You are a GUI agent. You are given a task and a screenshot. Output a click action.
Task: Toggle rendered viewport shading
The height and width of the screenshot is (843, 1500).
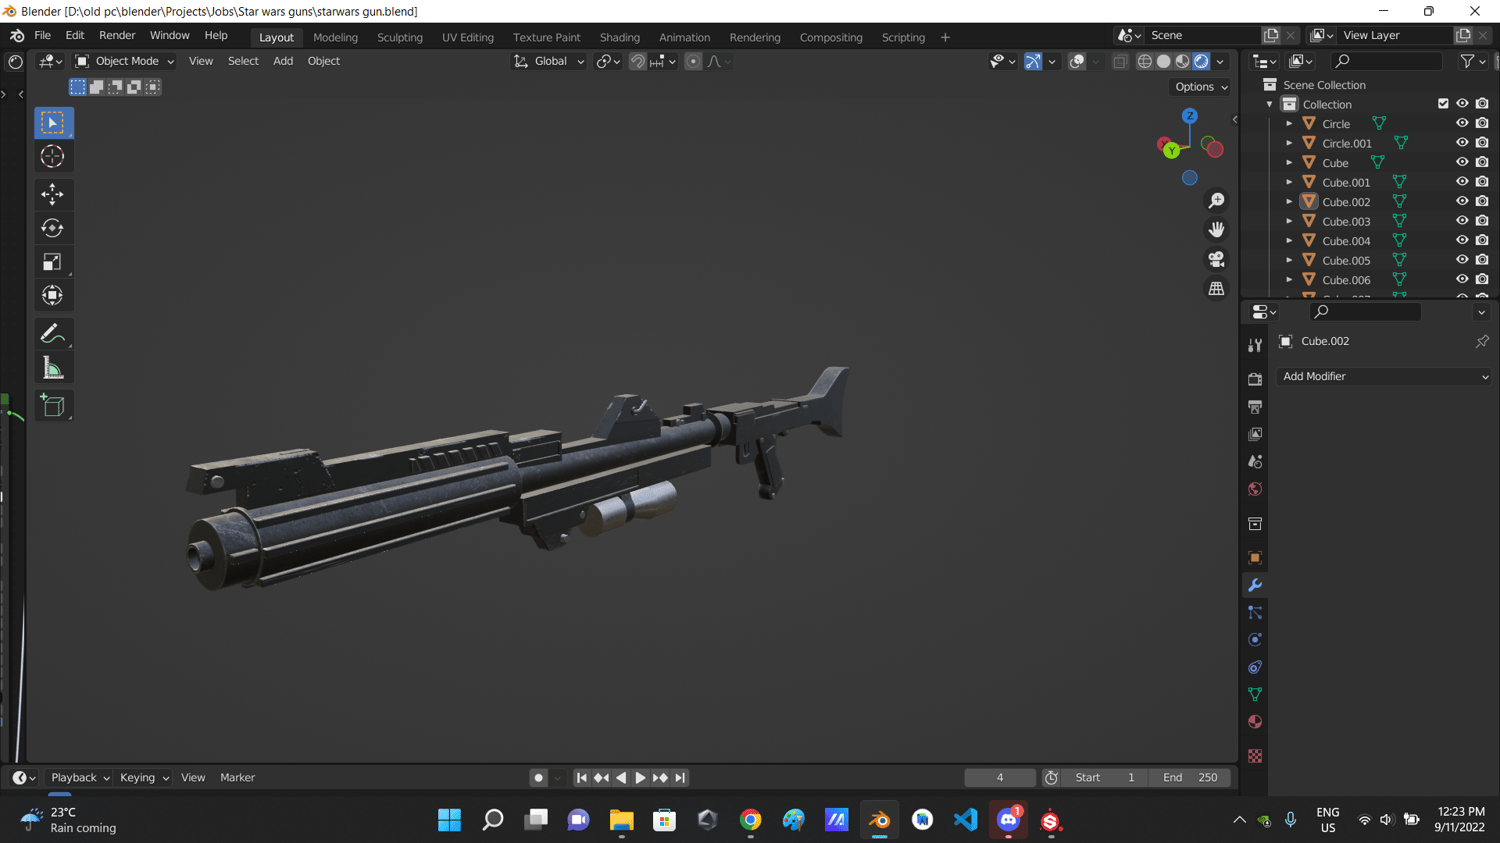tap(1201, 61)
